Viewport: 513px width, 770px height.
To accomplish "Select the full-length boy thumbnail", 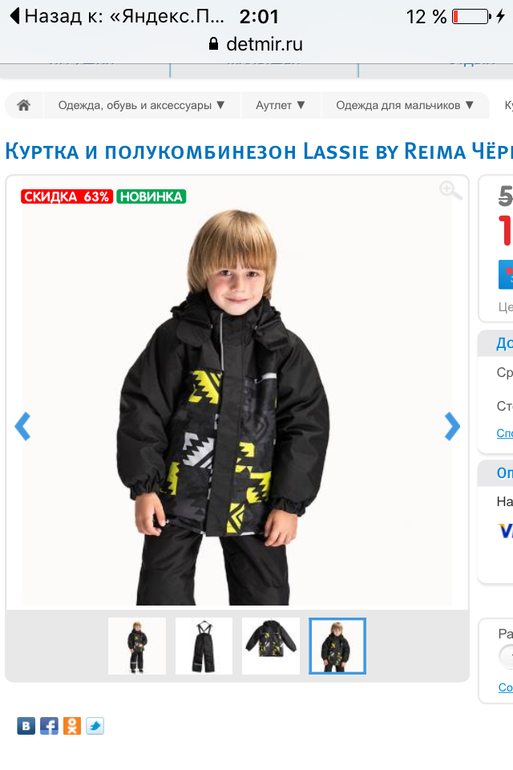I will (x=137, y=646).
